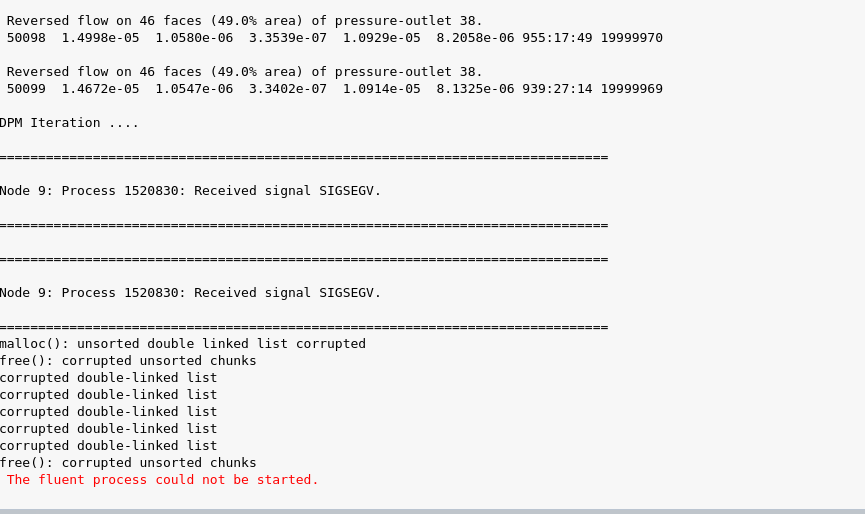Click the residual value 8.1325e-06
This screenshot has width=865, height=514.
point(475,89)
